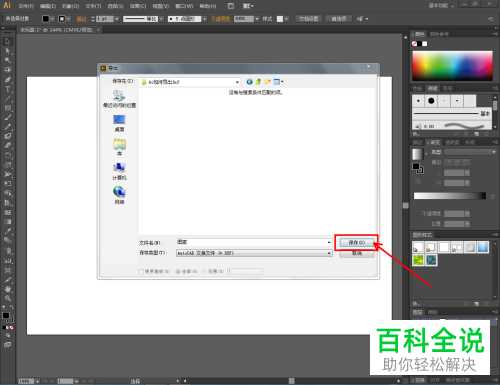Select the Rectangle tool
500x385 pixels.
7,108
